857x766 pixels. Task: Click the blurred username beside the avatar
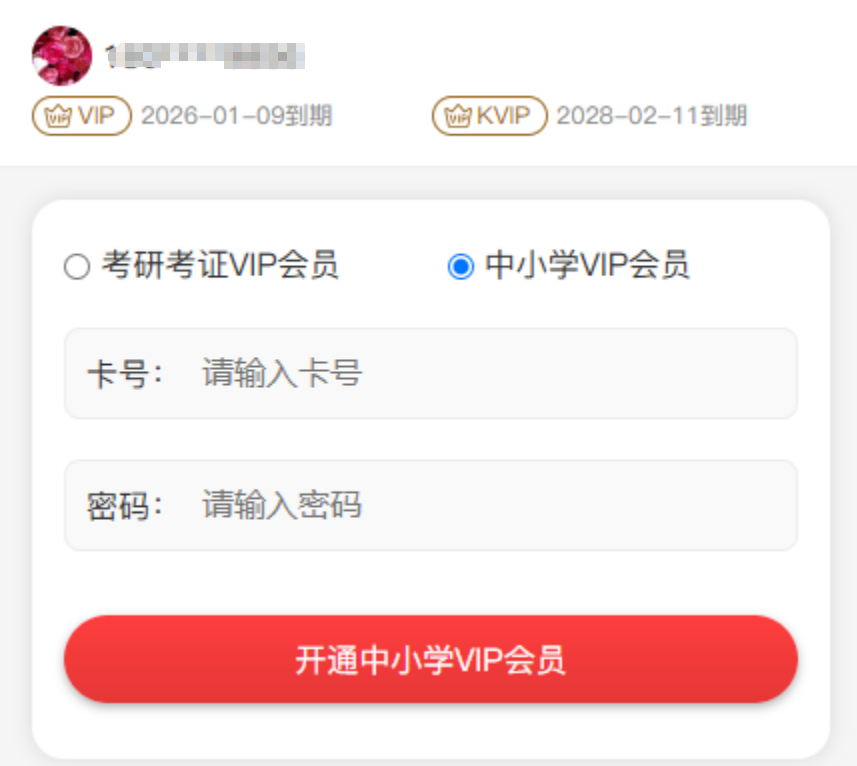[205, 56]
